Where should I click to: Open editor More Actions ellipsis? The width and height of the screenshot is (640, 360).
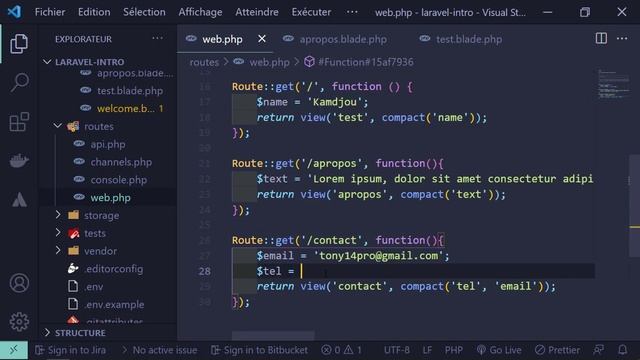pos(622,39)
